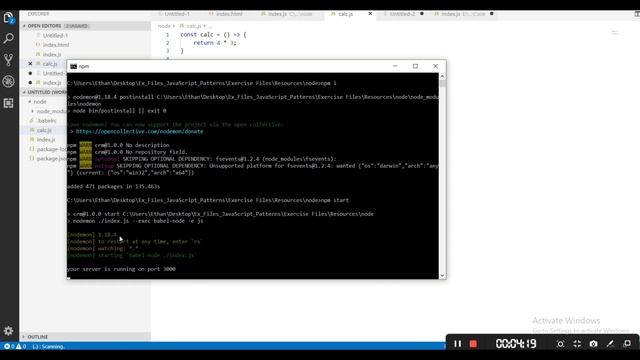Click the recorder overlapping windows icon
640x360 pixels.
click(x=627, y=344)
